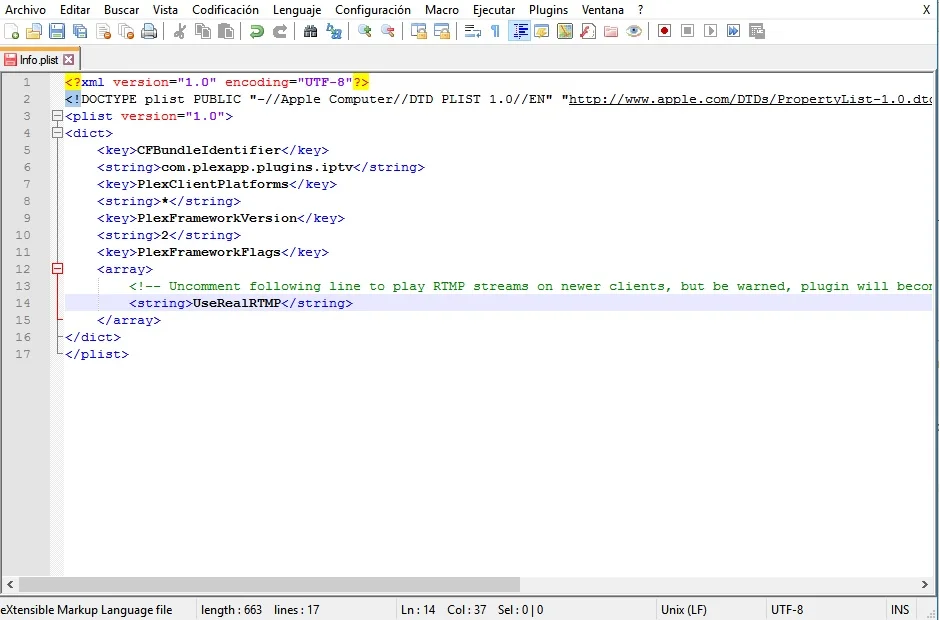Click the Save file icon

tap(57, 32)
